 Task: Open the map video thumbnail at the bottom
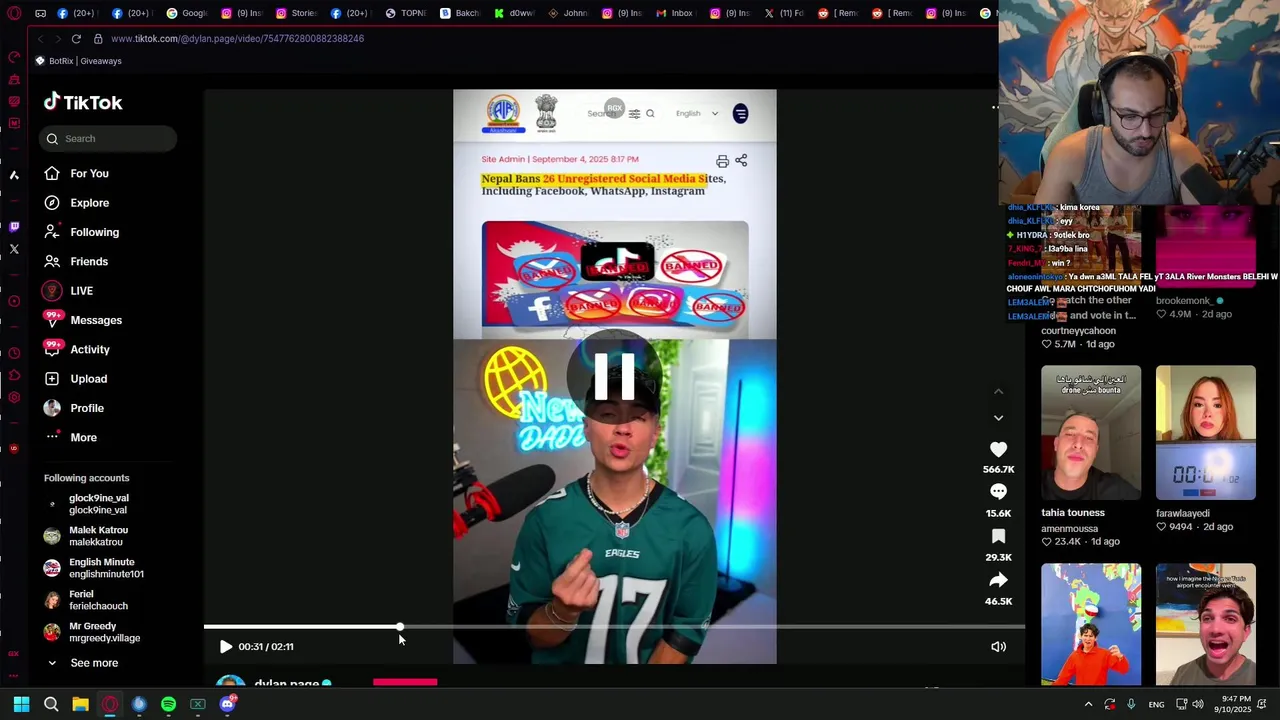pos(1090,624)
